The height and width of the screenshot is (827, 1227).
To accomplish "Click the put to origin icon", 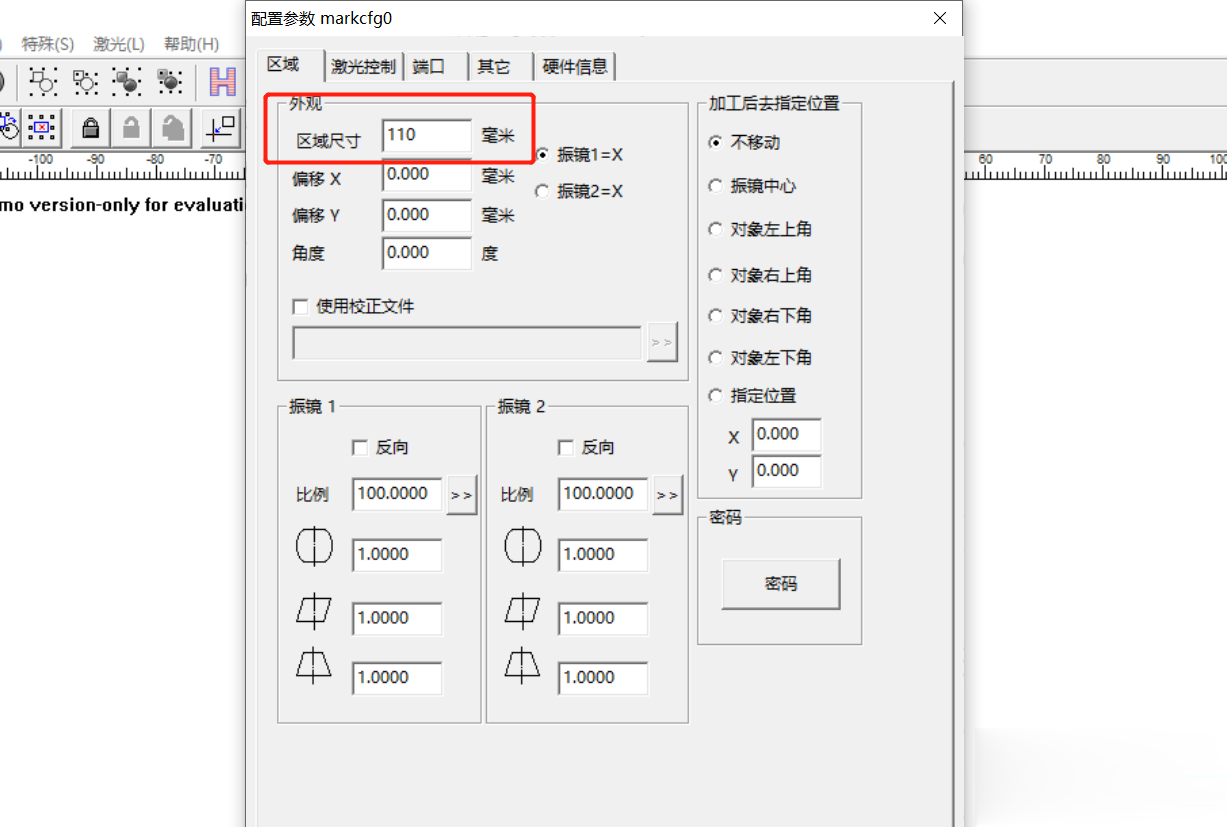I will [x=220, y=127].
